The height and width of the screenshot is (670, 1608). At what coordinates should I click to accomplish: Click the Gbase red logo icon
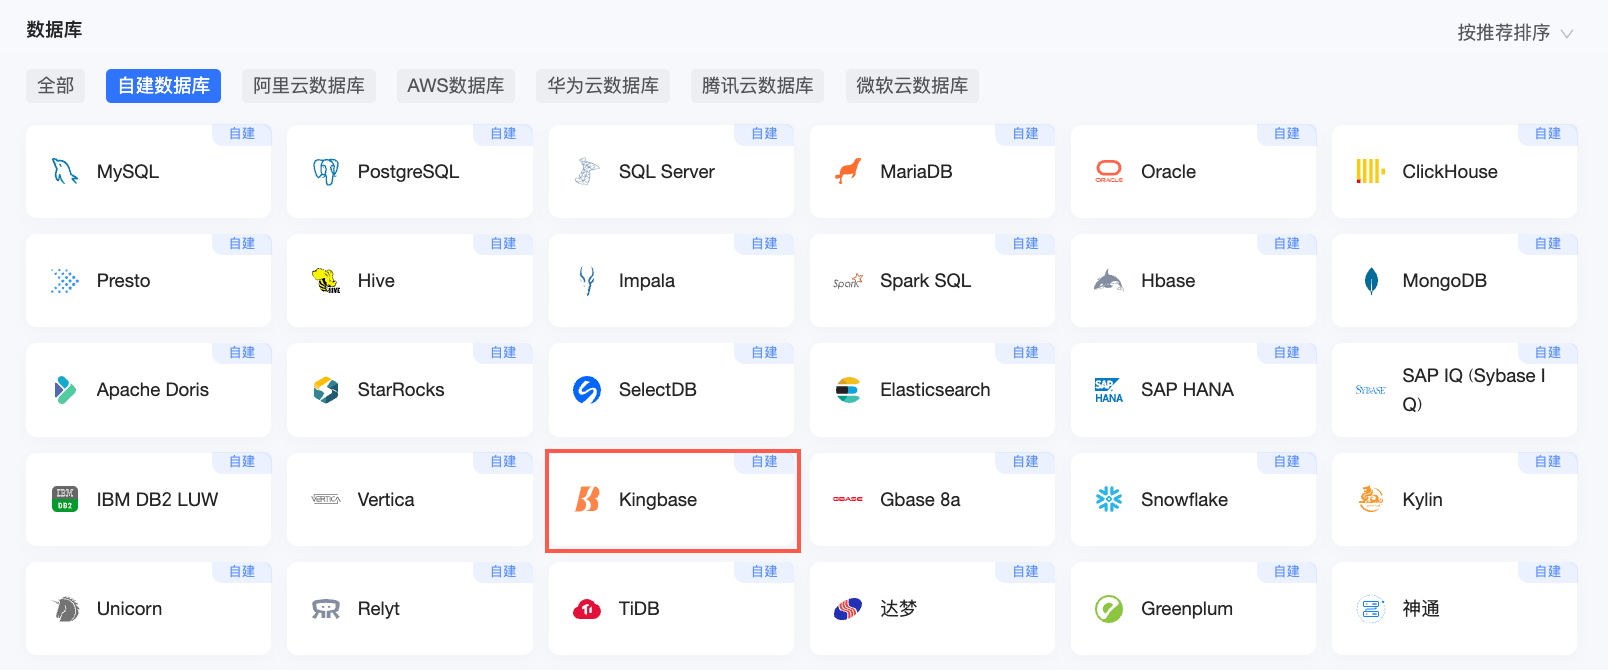coord(848,499)
